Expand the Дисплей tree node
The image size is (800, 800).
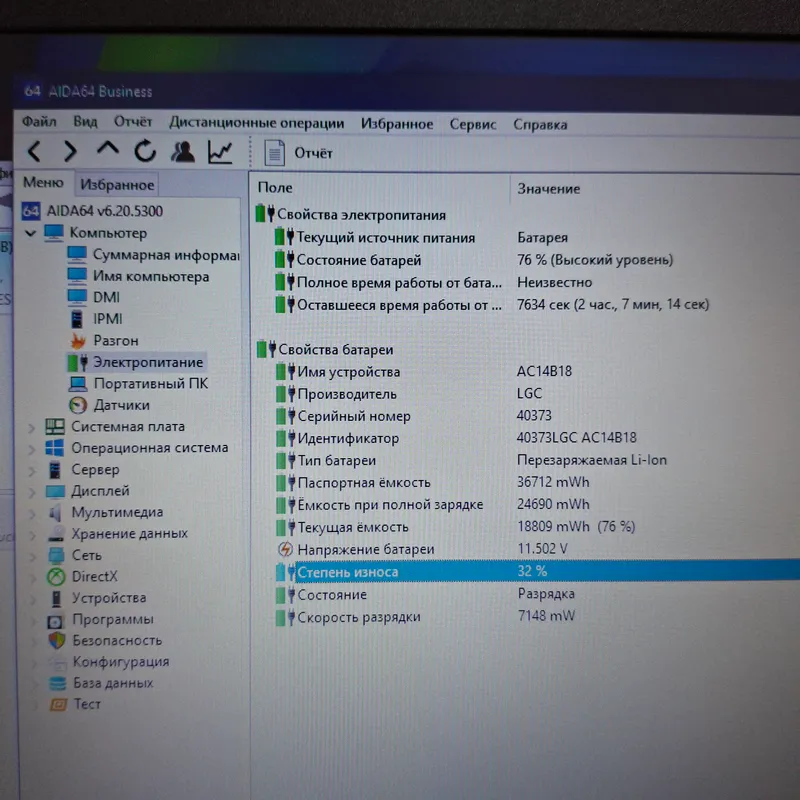pyautogui.click(x=32, y=492)
